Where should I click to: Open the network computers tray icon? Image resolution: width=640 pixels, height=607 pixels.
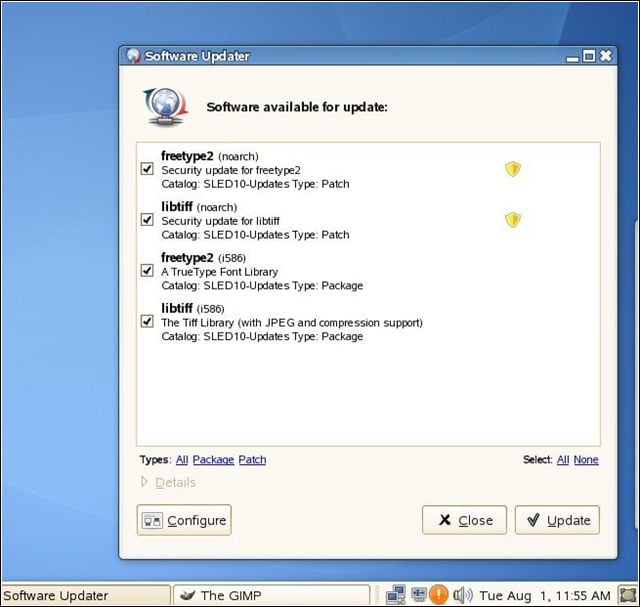click(x=396, y=595)
